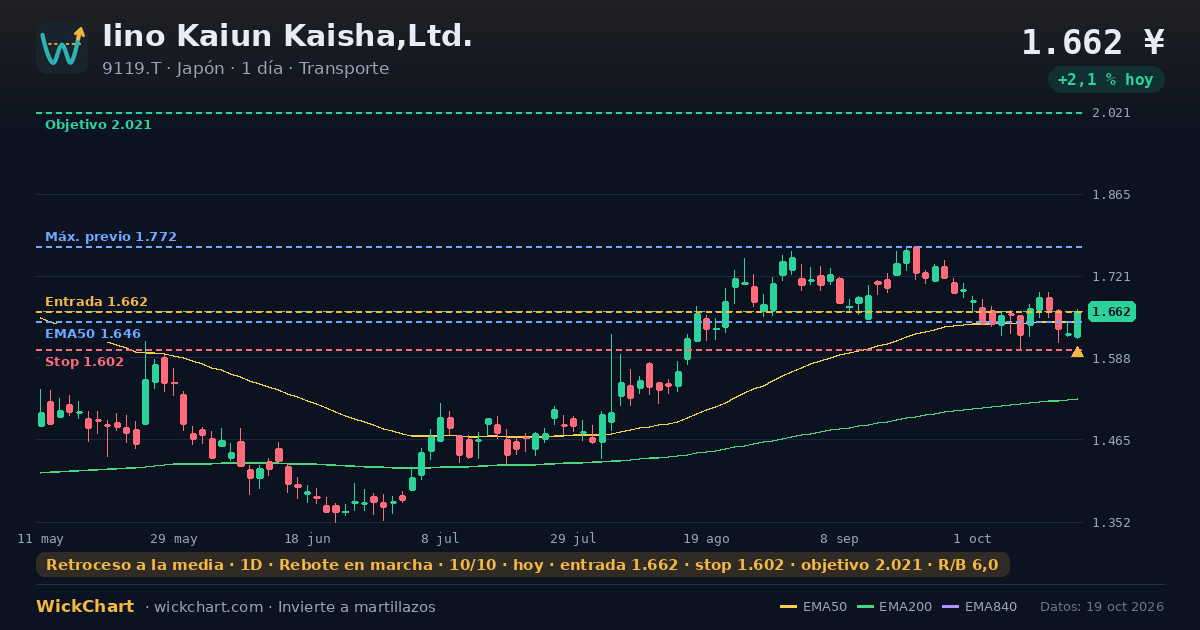Click the 1.865 price axis value
This screenshot has height=630, width=1200.
[1111, 195]
